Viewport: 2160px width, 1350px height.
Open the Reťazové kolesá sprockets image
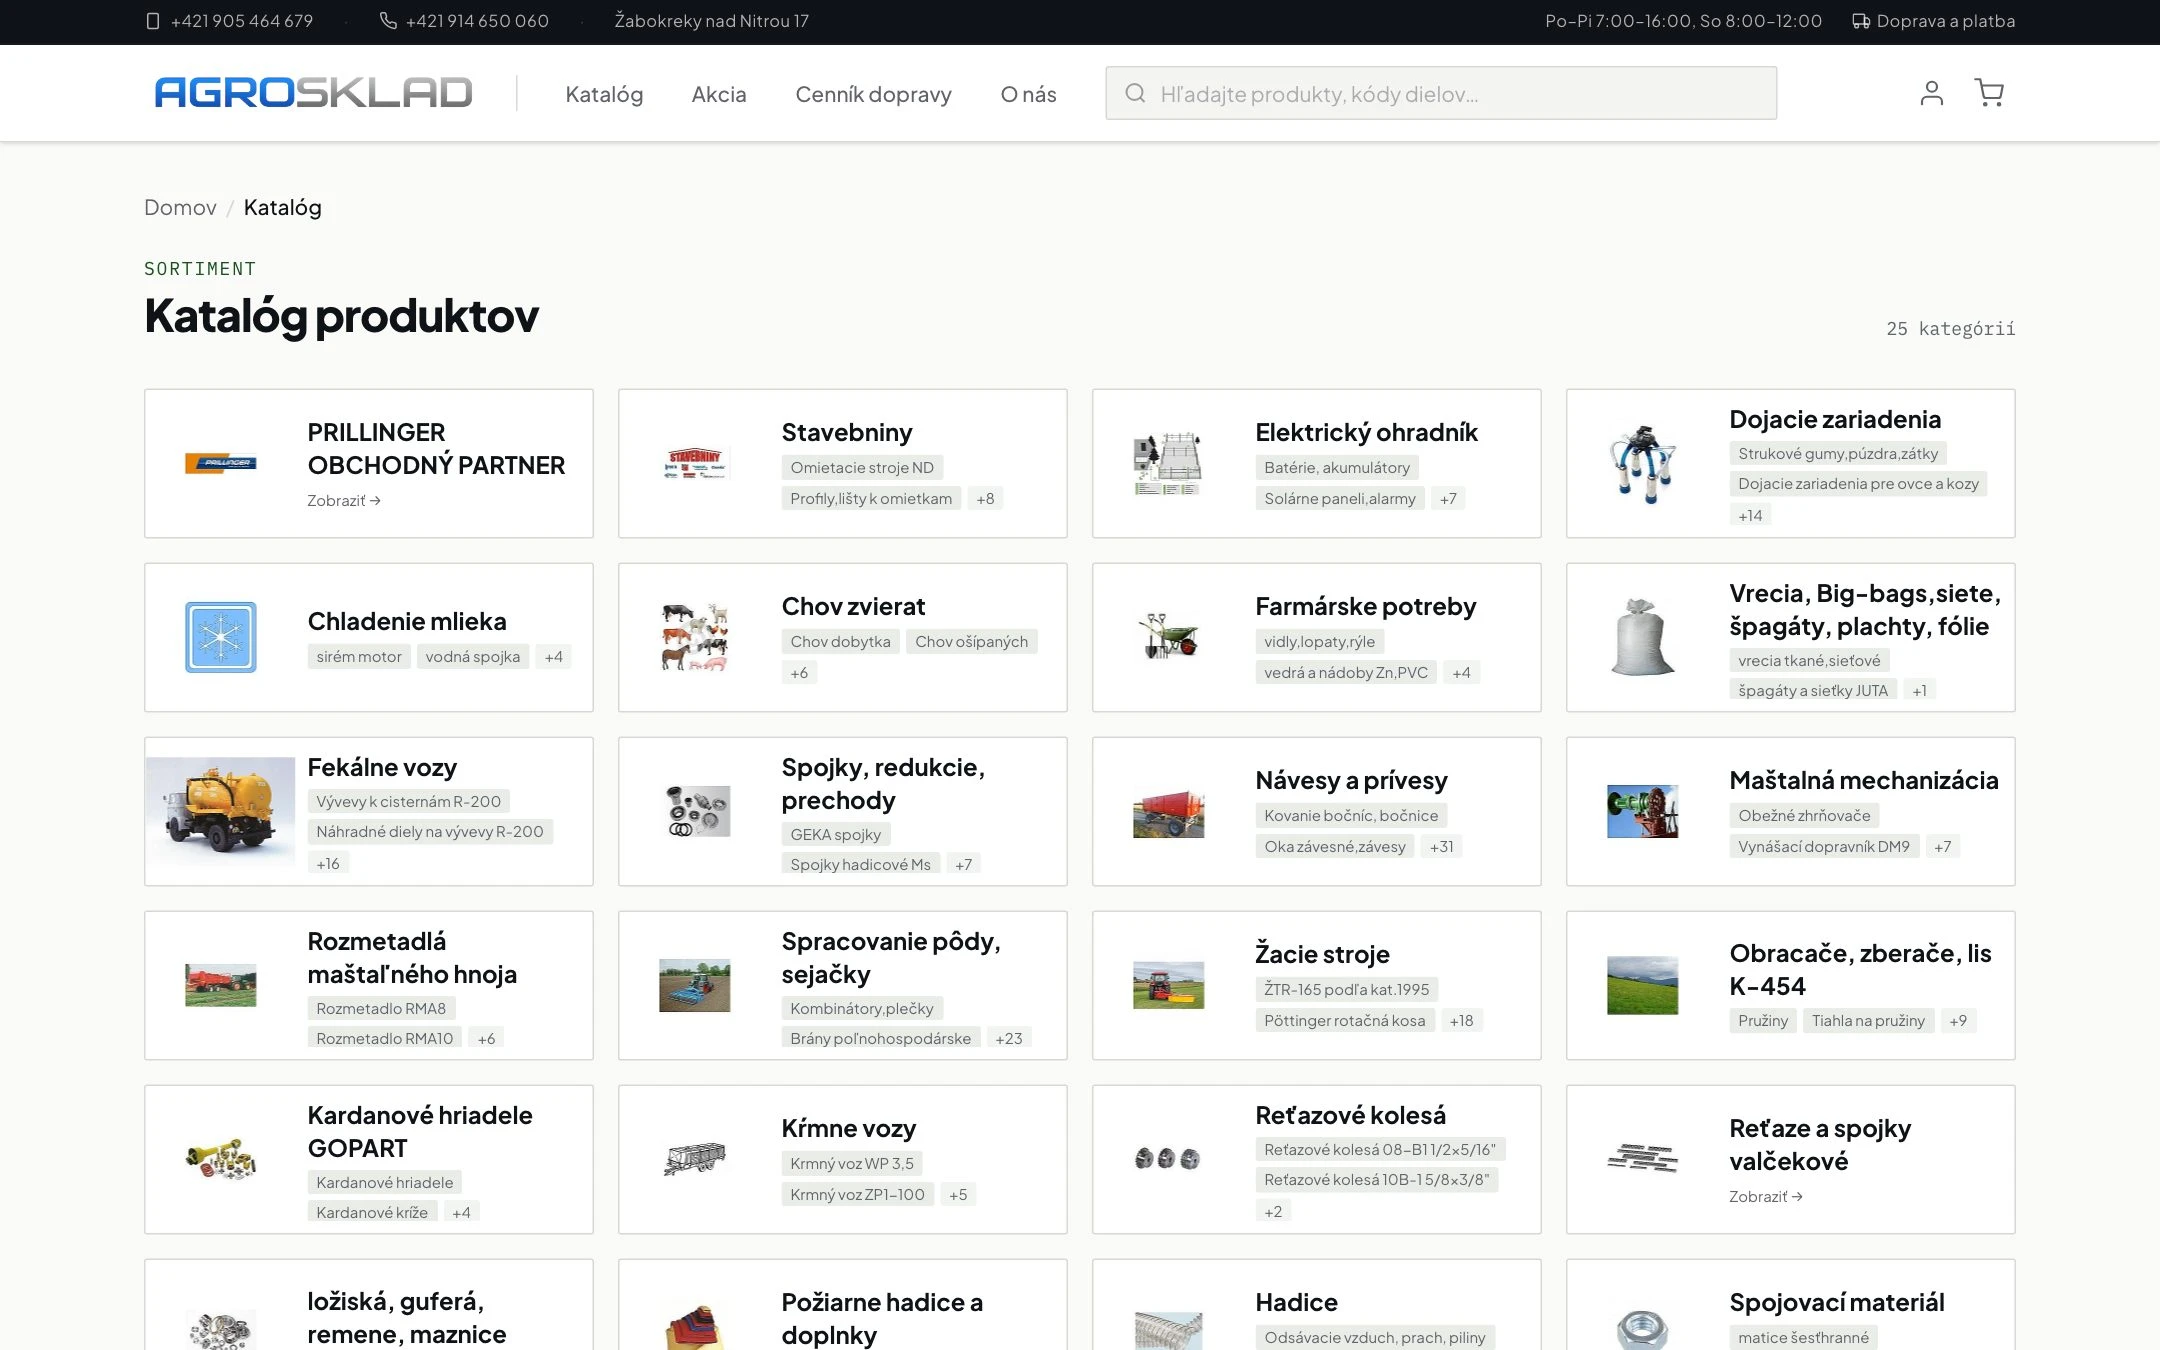click(1169, 1159)
